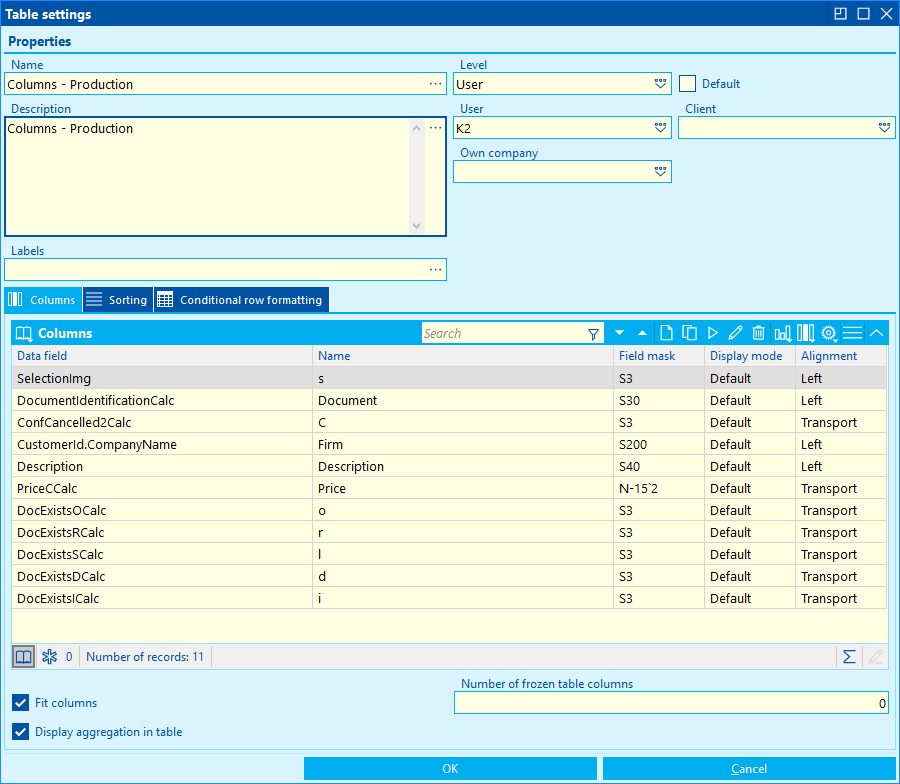Open the hamburger menu in Columns toolbar
The height and width of the screenshot is (784, 900).
[852, 333]
